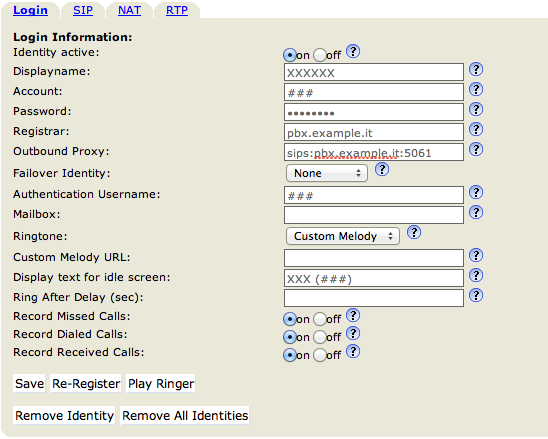Click the Re-Register button

(x=86, y=383)
